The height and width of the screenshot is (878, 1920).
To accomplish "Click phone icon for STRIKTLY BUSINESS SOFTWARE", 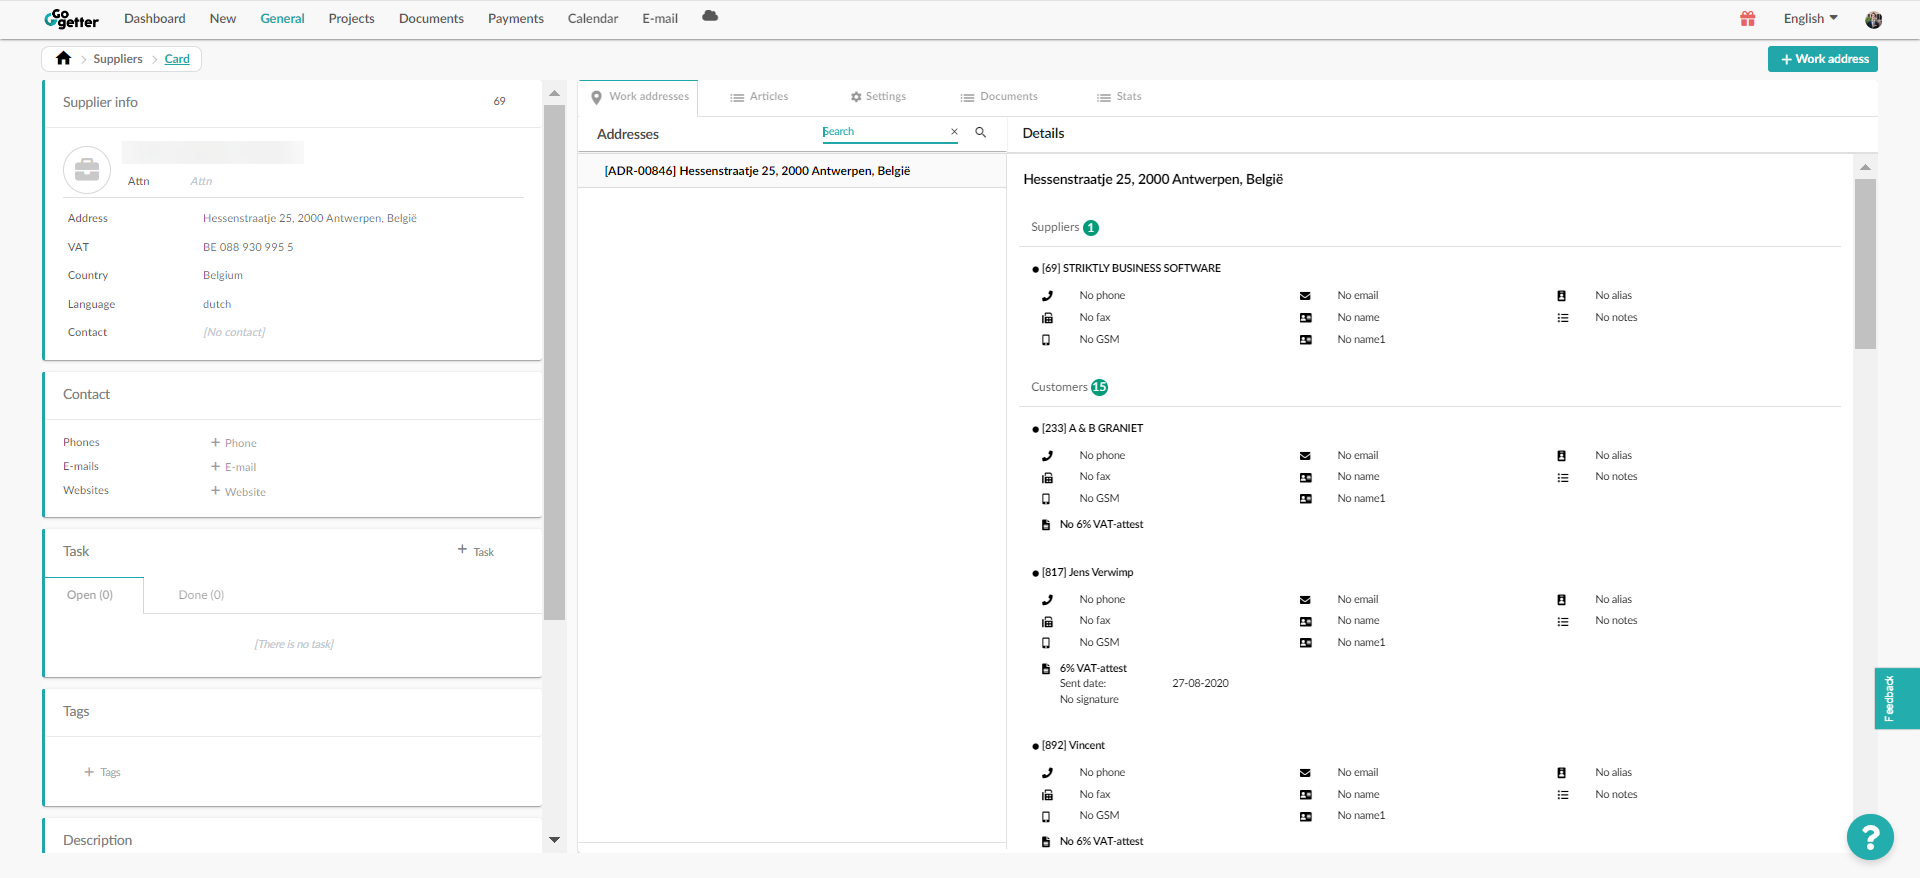I will point(1047,296).
